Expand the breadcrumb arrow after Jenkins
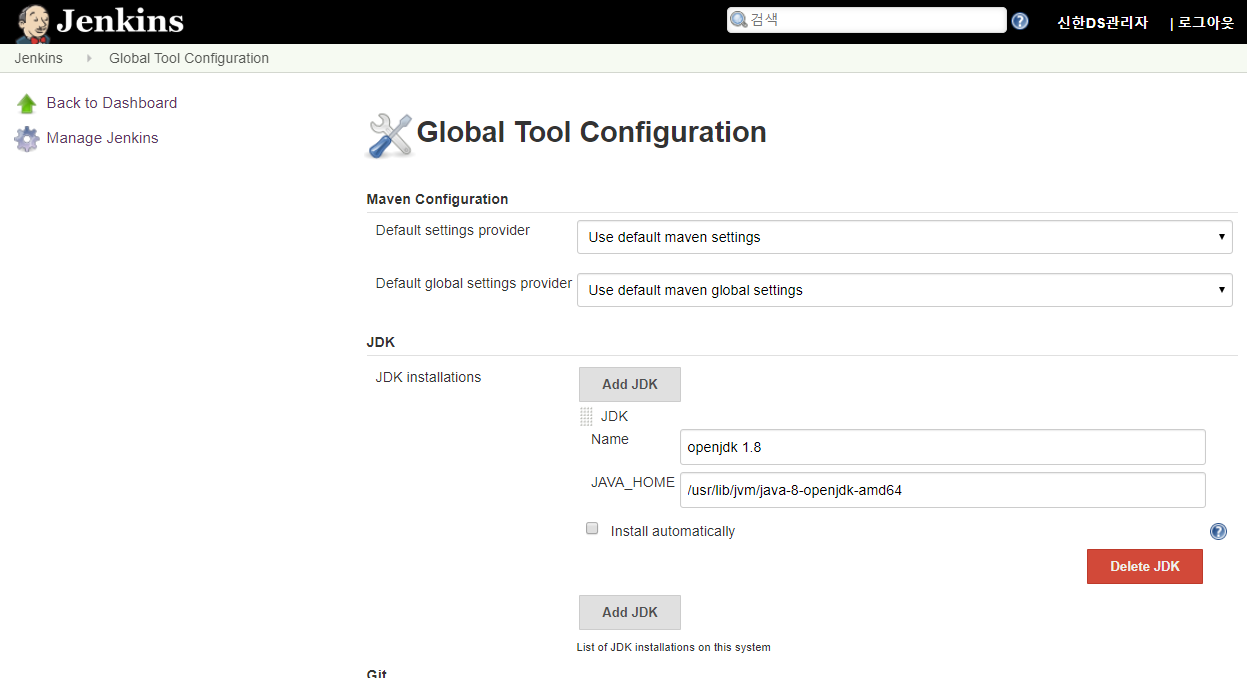The image size is (1247, 678). pyautogui.click(x=89, y=58)
